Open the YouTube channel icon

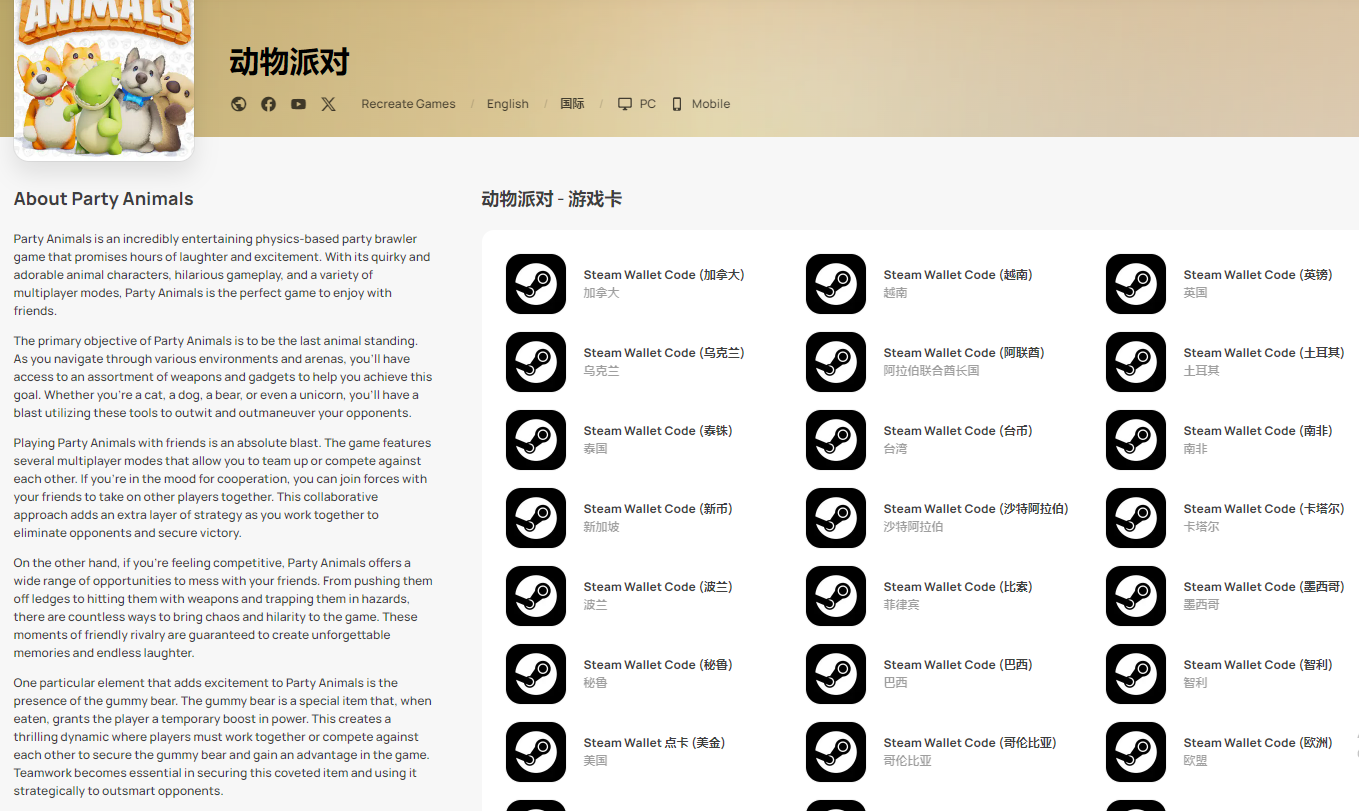[x=298, y=104]
